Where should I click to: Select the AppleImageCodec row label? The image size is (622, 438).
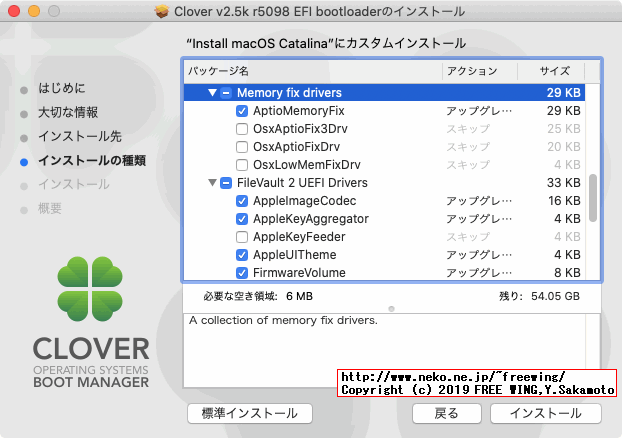point(305,201)
